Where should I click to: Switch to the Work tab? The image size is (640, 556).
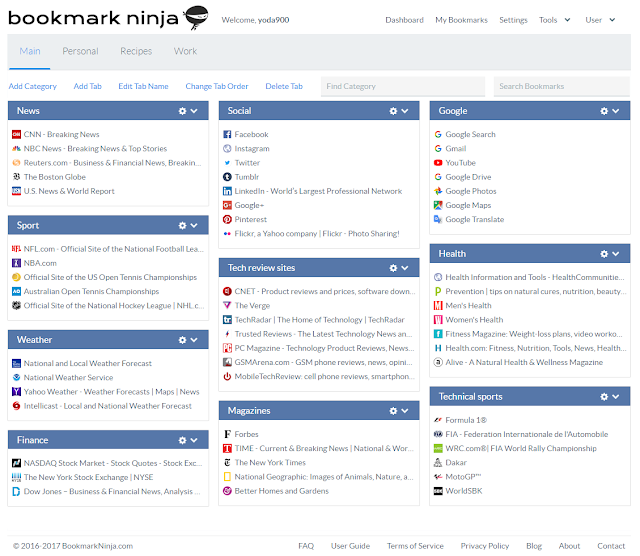tap(185, 51)
